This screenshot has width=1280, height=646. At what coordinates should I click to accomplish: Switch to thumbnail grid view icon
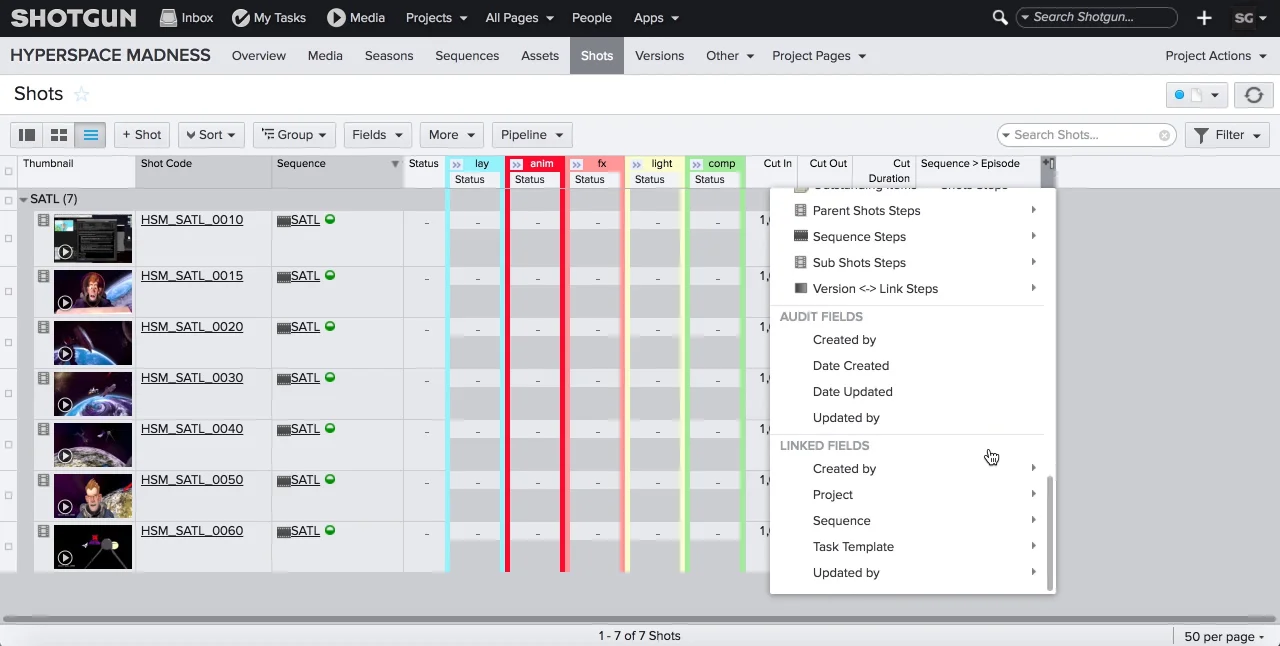59,135
